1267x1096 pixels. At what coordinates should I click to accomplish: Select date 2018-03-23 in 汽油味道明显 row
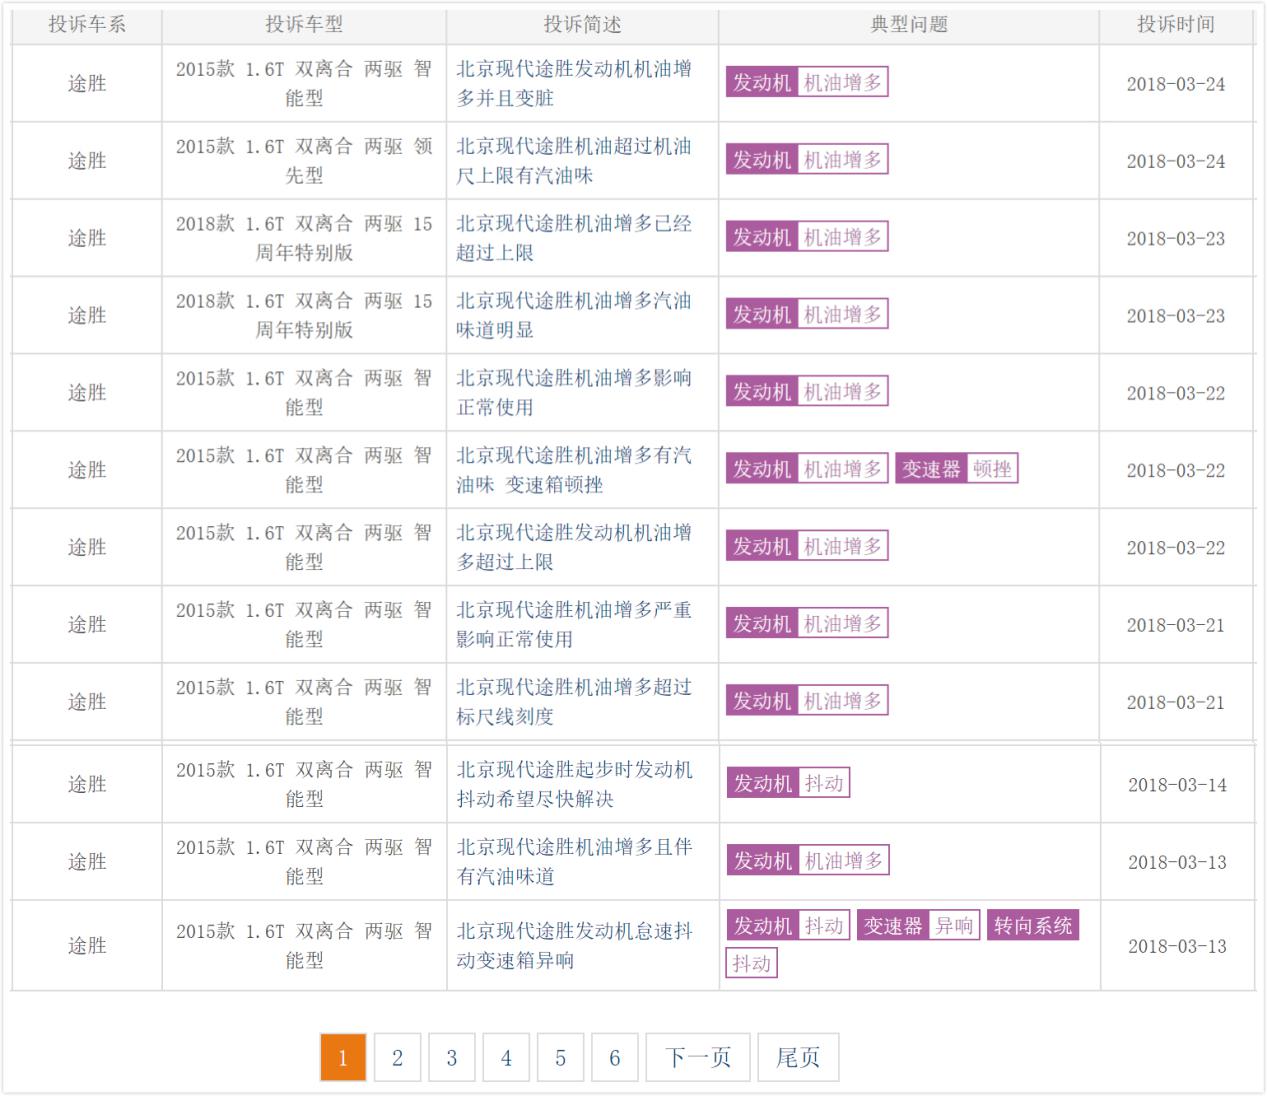click(x=1176, y=316)
